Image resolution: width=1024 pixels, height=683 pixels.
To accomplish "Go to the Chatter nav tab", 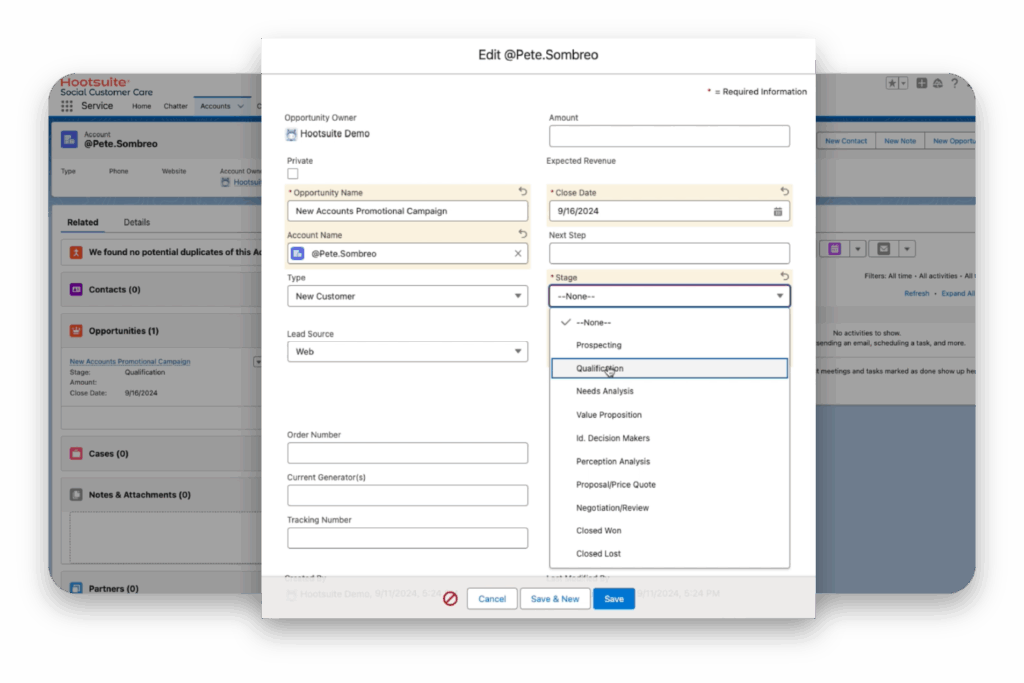I will pos(175,106).
